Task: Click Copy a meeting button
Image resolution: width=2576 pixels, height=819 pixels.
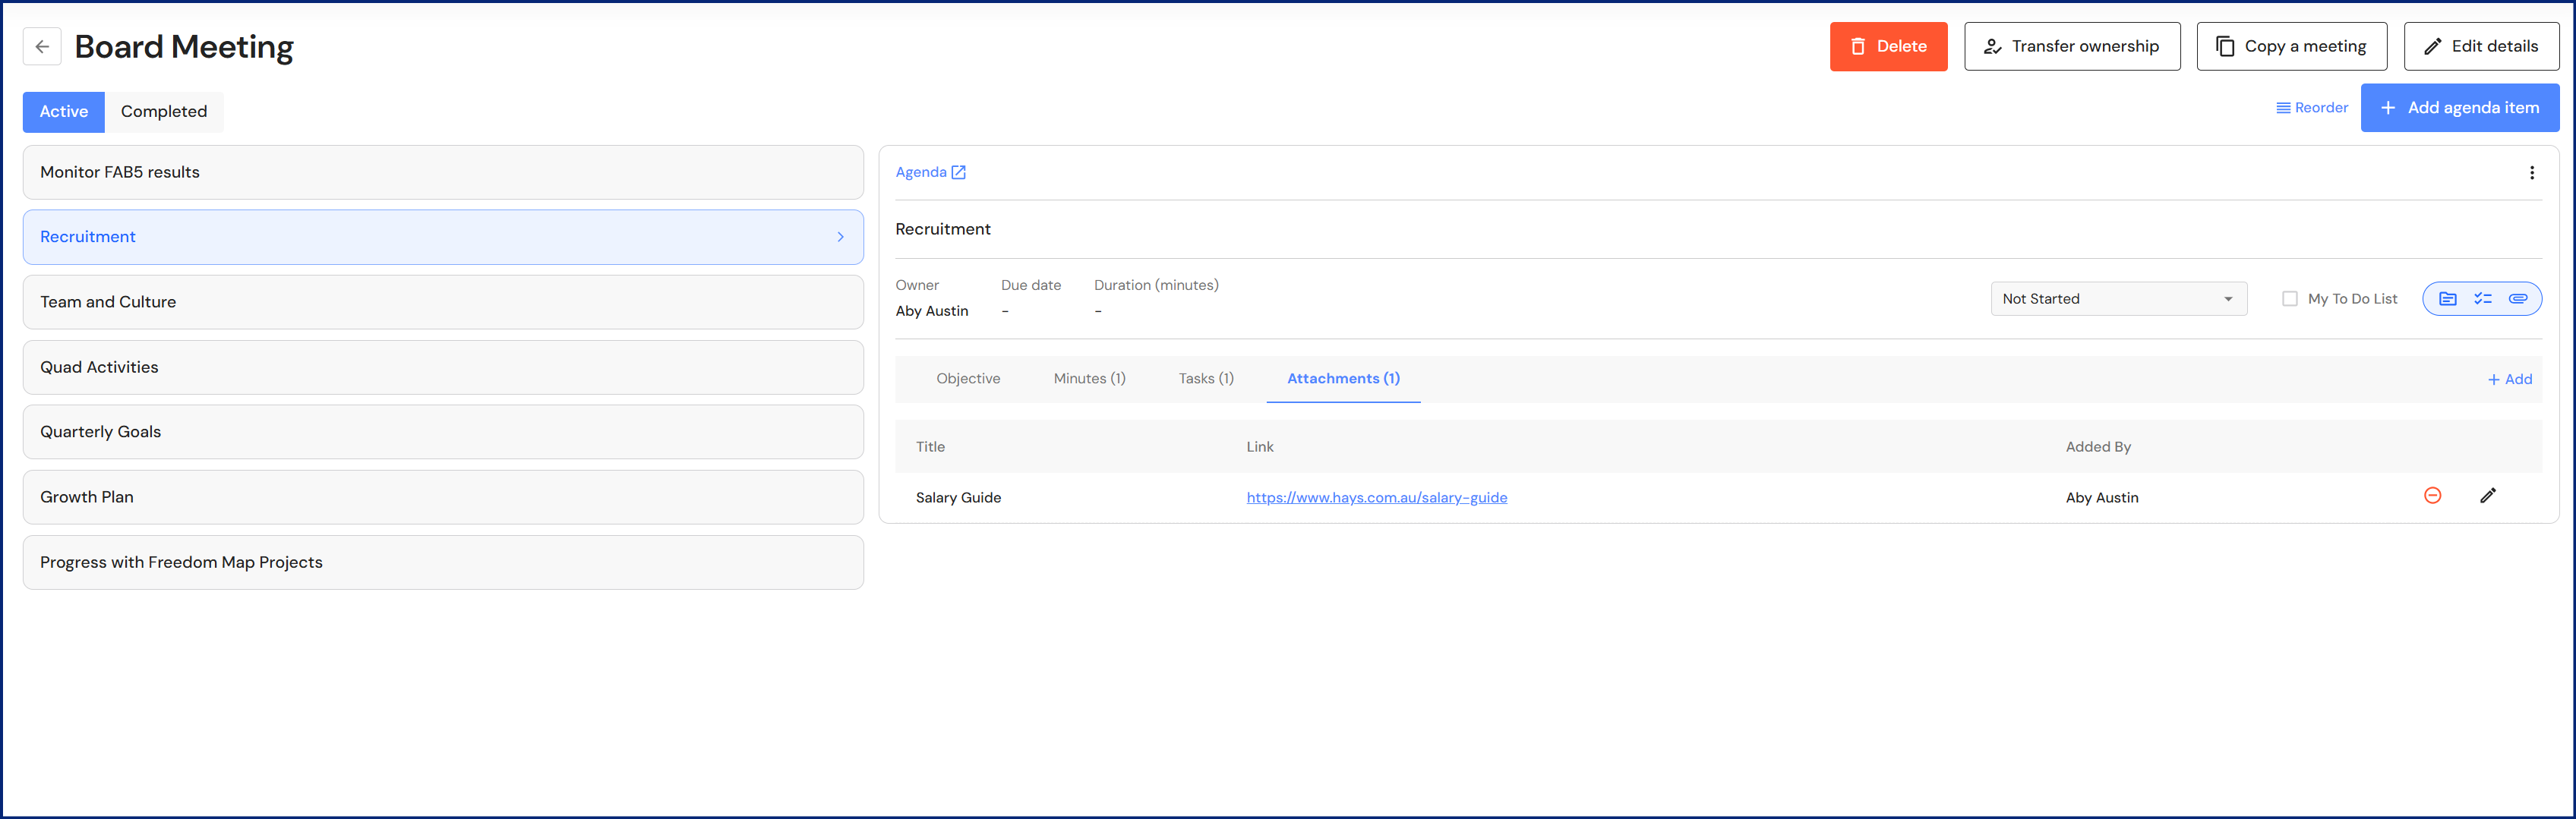Action: coord(2291,47)
